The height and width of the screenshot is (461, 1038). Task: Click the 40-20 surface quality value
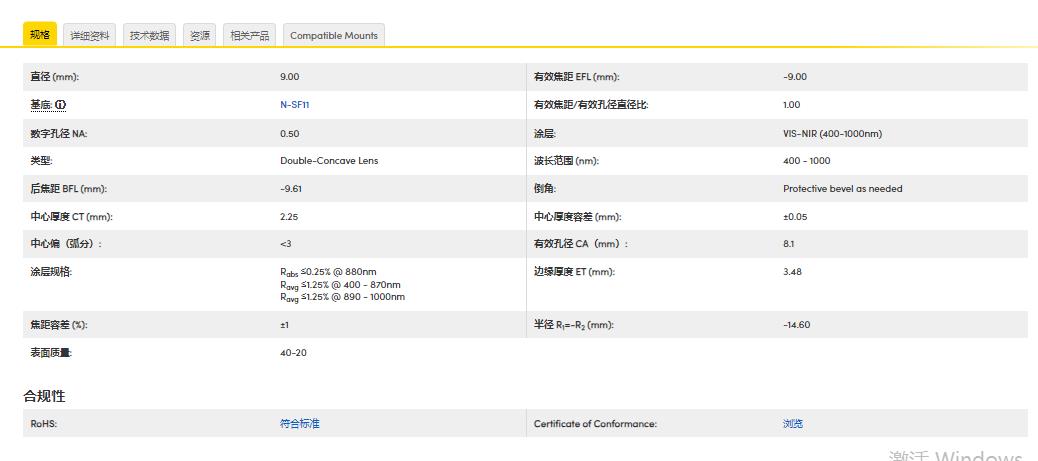point(293,353)
